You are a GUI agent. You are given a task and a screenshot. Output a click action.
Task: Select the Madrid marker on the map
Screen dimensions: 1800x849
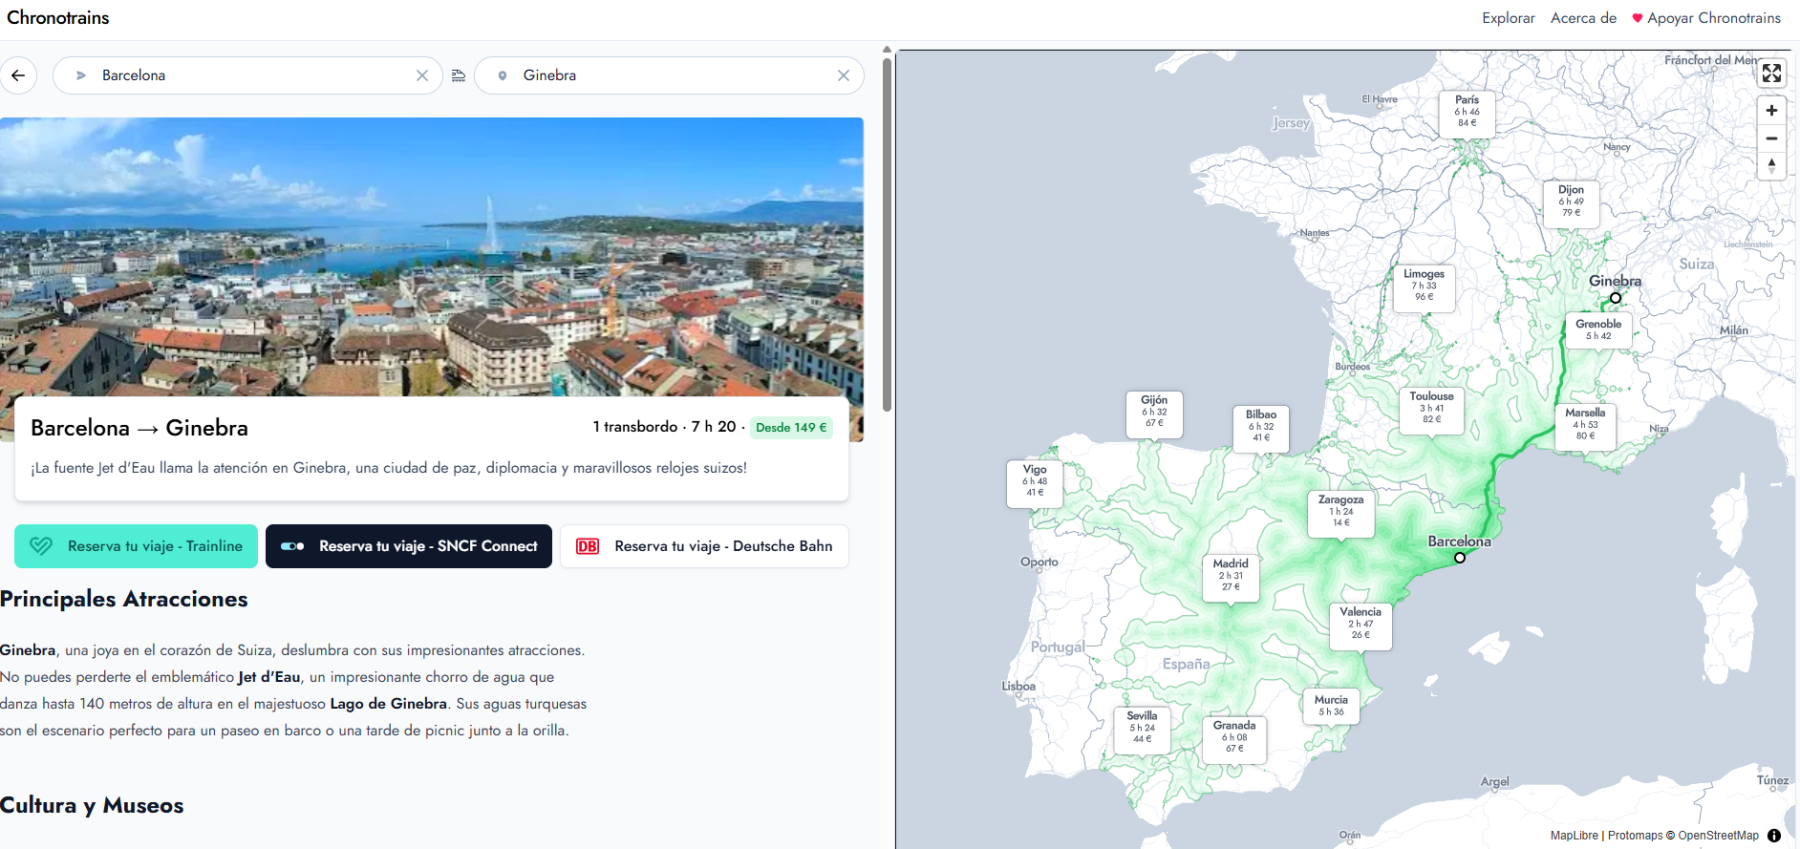pyautogui.click(x=1230, y=575)
